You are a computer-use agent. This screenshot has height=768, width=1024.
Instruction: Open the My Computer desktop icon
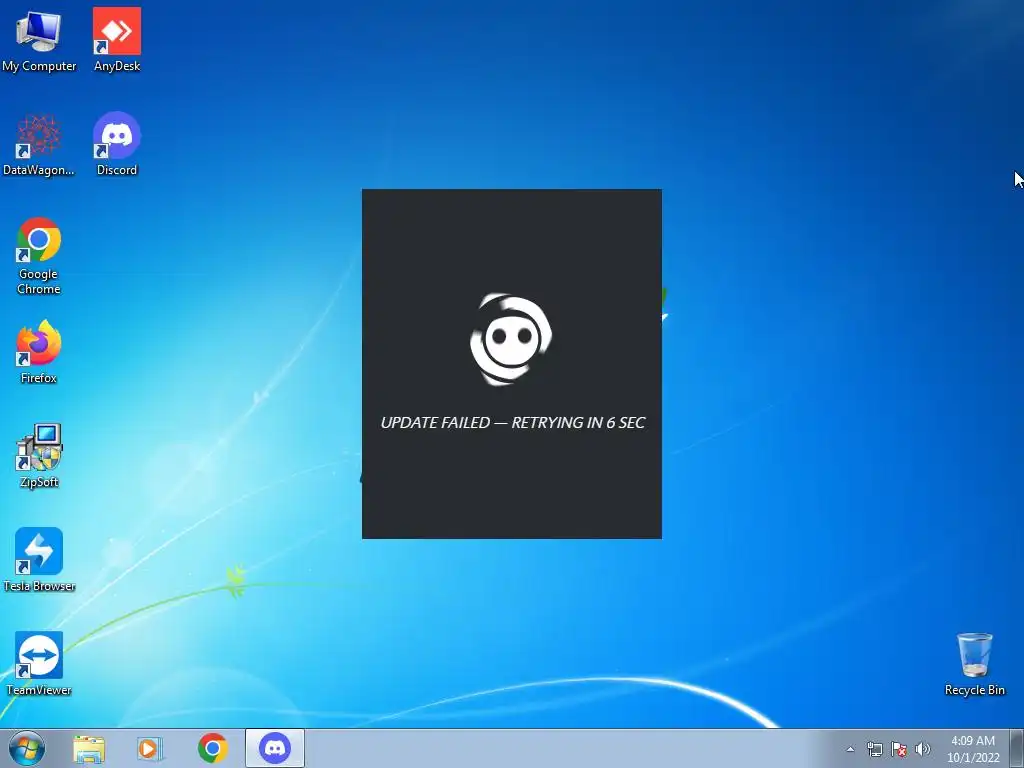(x=39, y=40)
